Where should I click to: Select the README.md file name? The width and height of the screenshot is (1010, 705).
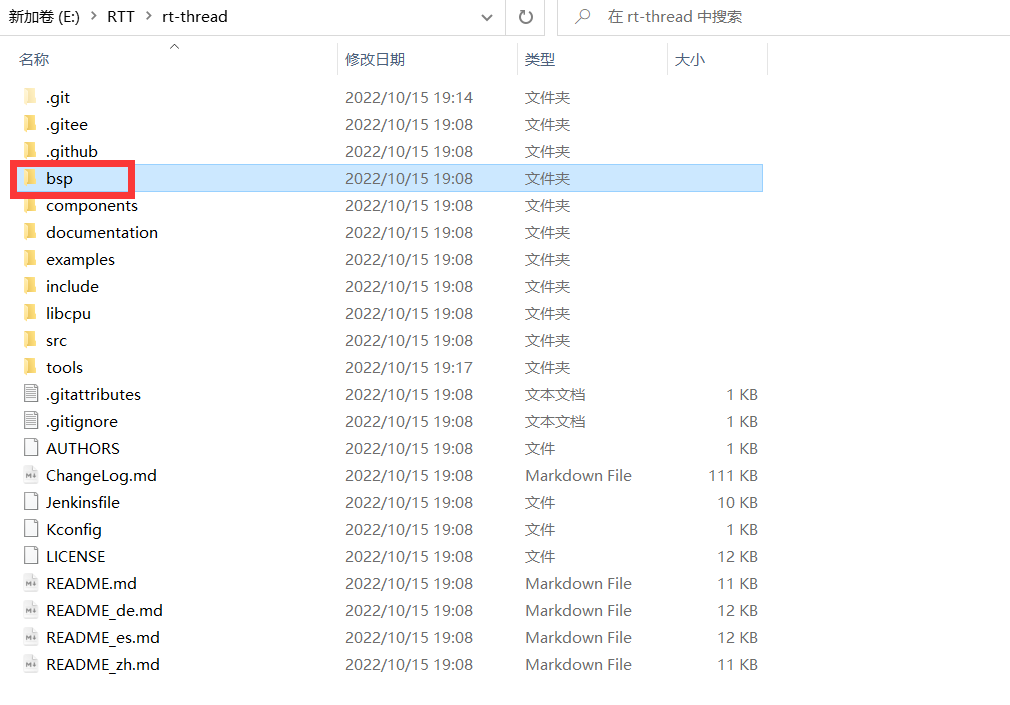[91, 584]
